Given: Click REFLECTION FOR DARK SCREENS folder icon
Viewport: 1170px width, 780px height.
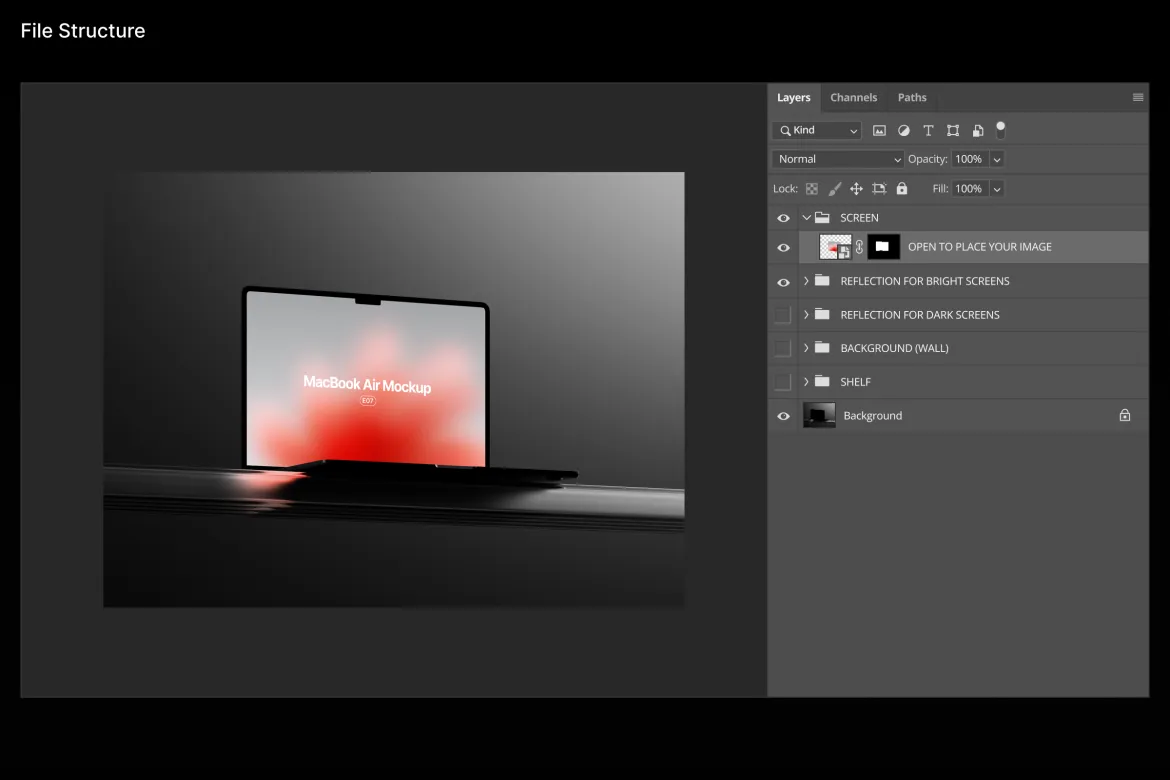Looking at the screenshot, I should (x=822, y=315).
